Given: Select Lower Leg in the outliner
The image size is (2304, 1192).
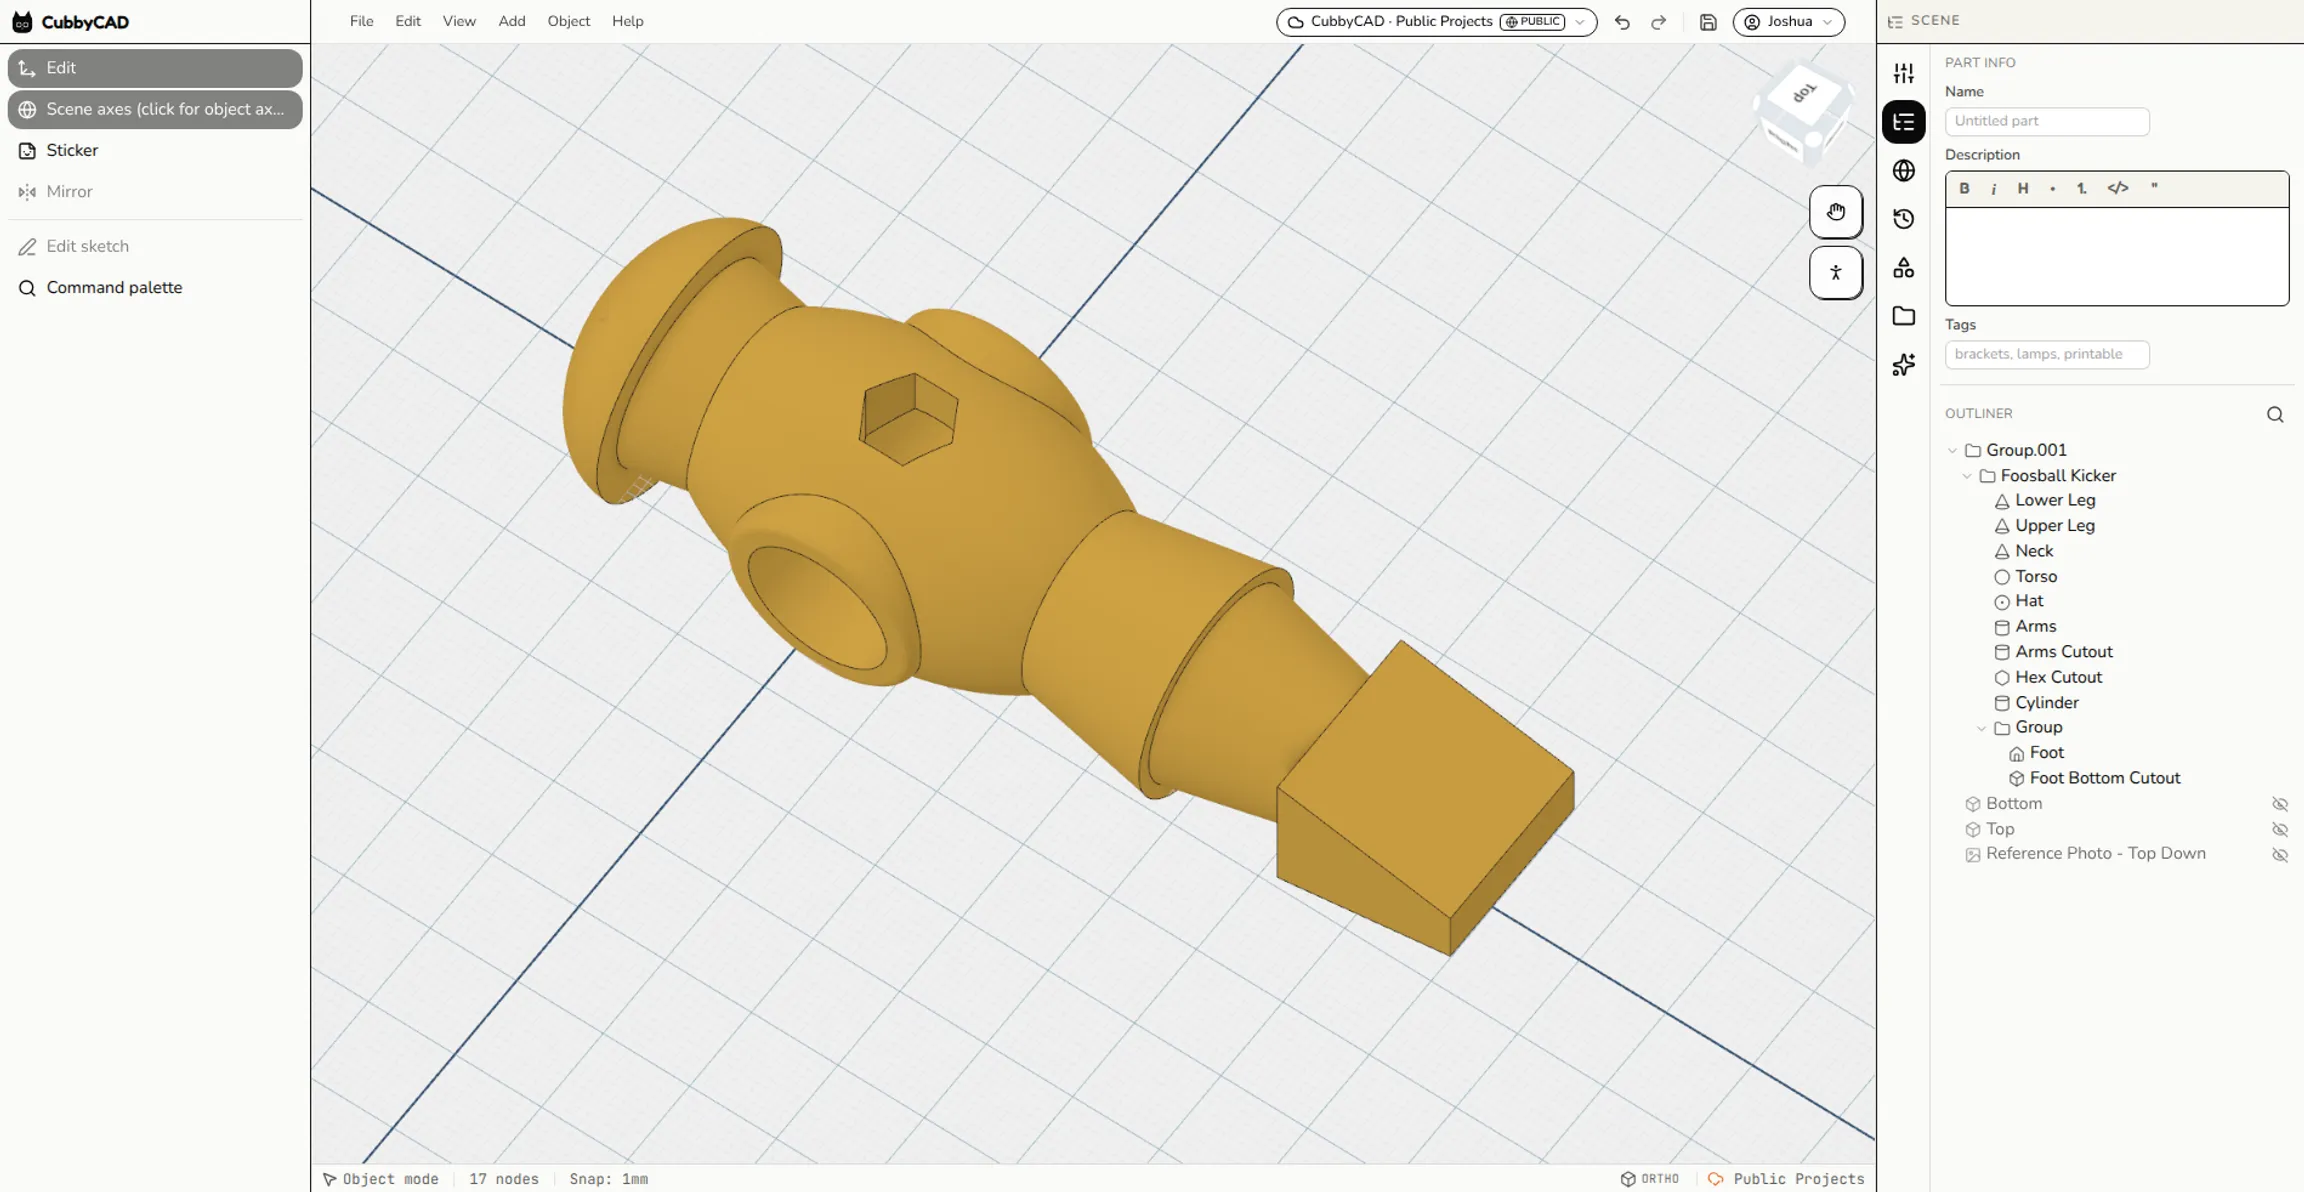Looking at the screenshot, I should [2055, 500].
